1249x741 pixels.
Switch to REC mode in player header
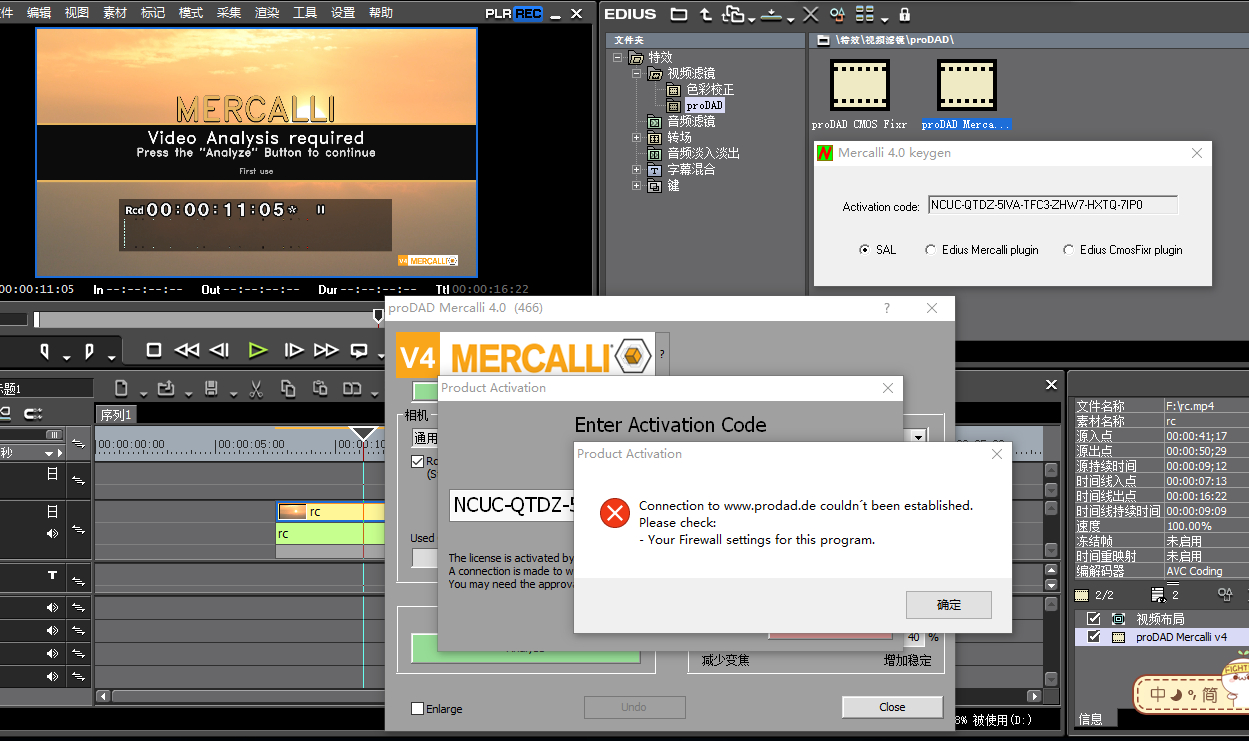(529, 13)
